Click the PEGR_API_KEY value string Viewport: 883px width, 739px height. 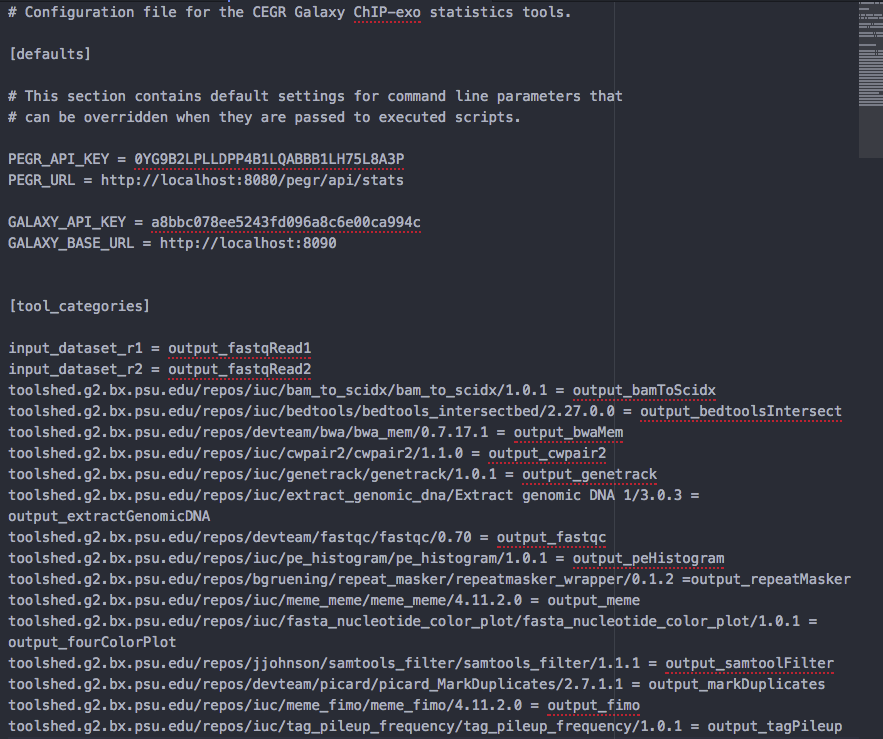click(269, 160)
